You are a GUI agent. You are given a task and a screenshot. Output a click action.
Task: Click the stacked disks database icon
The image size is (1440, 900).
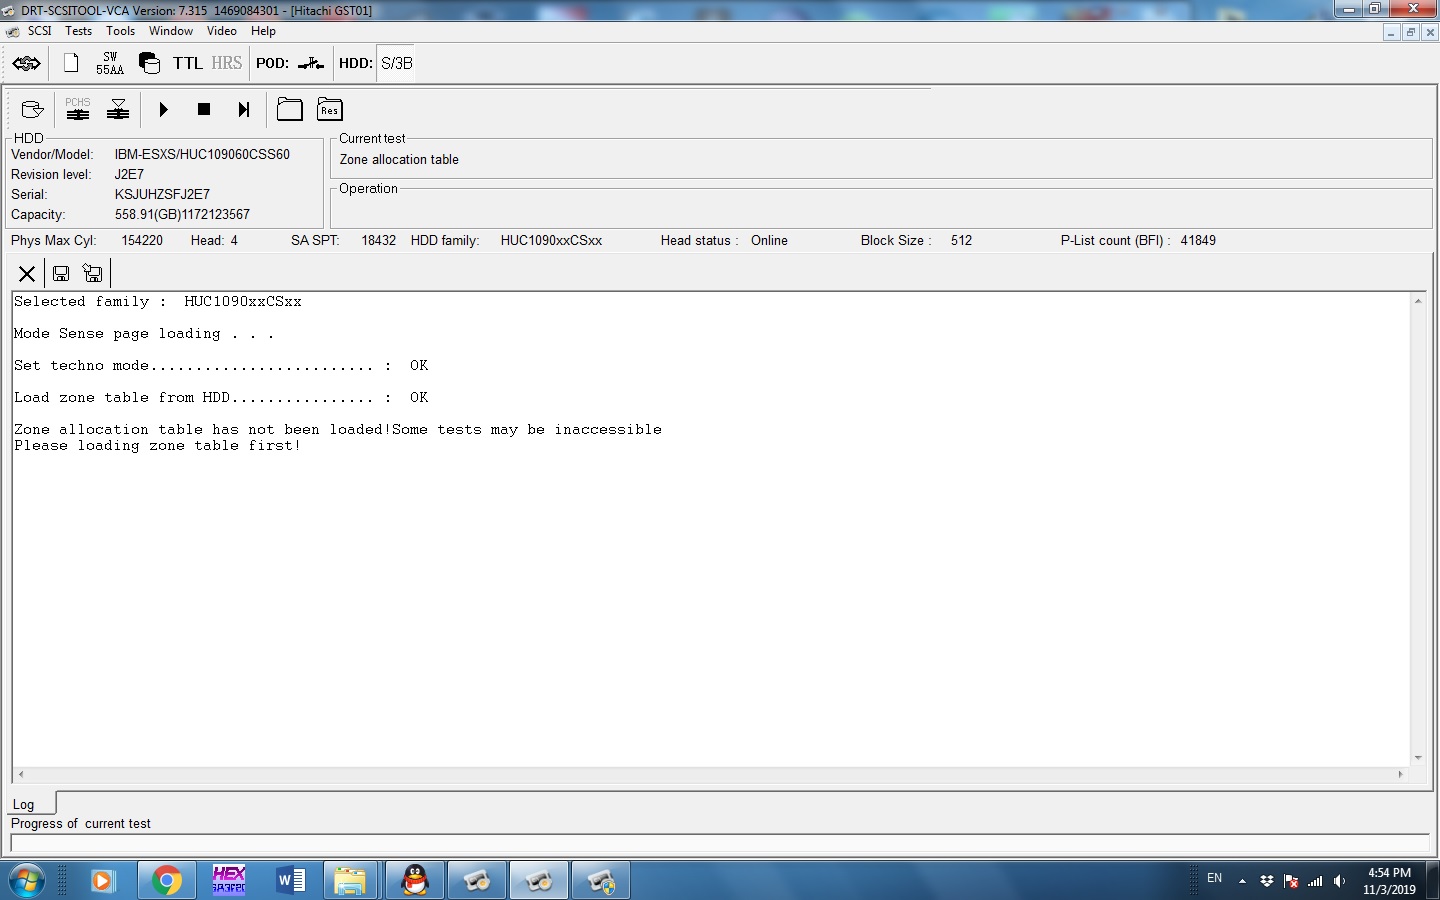click(149, 63)
